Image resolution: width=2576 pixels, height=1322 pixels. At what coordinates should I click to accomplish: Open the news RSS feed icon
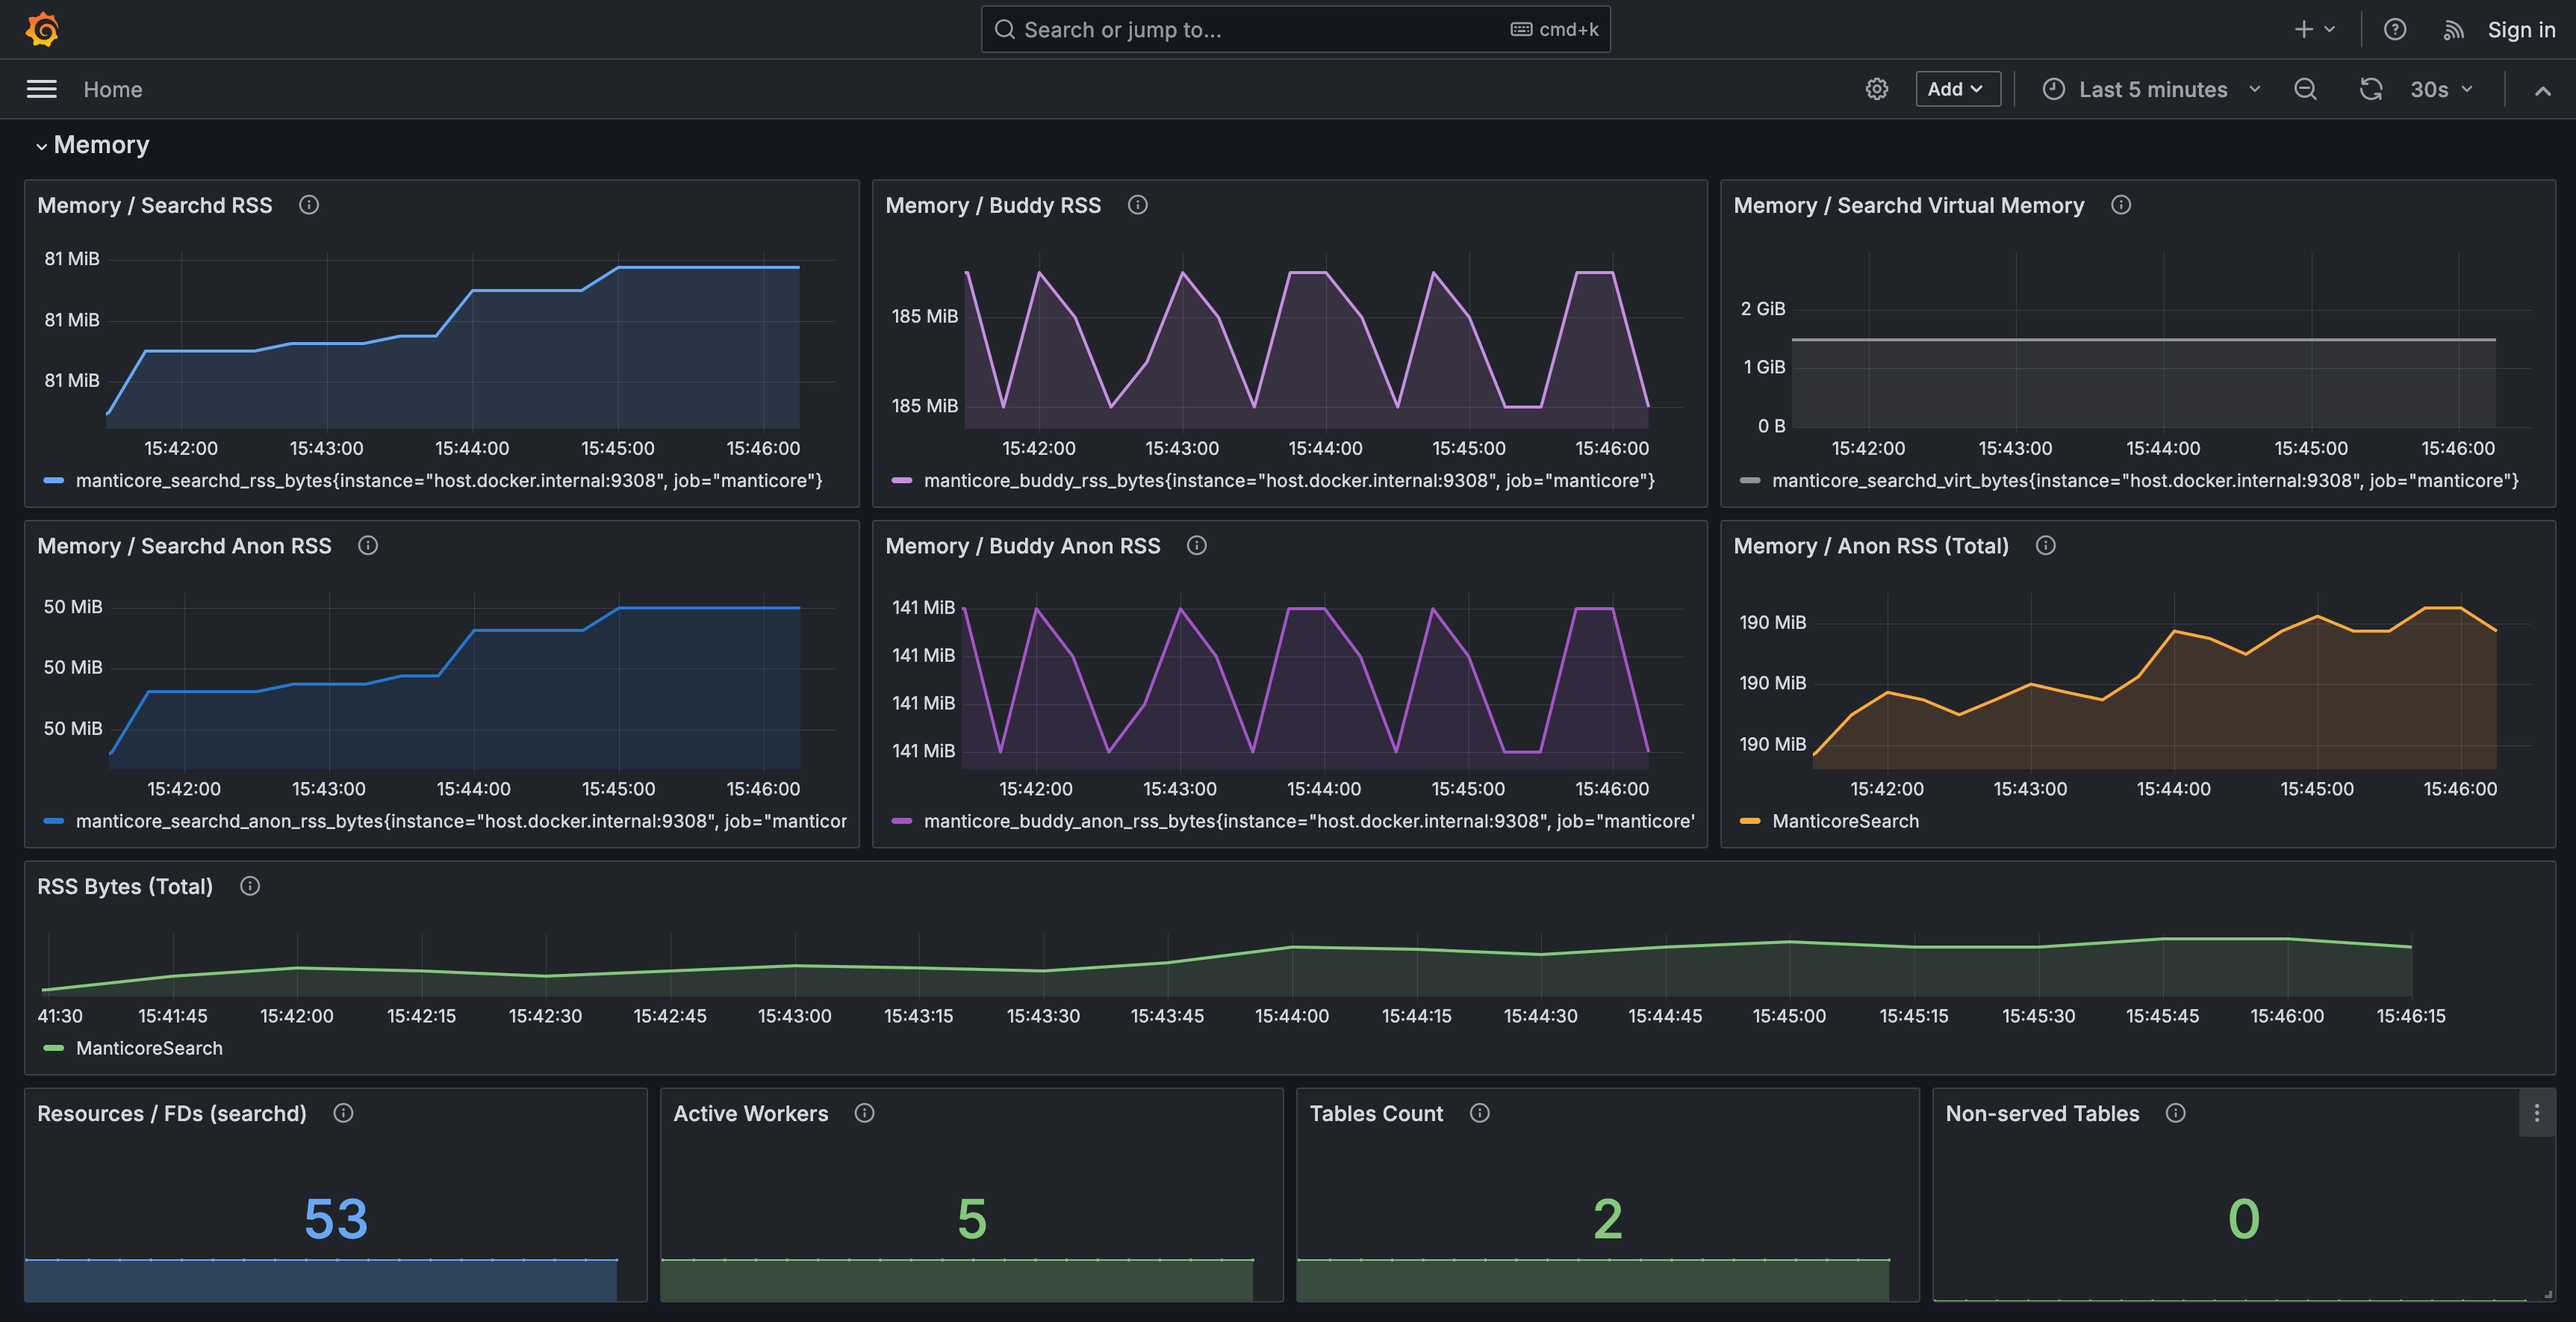click(2452, 30)
